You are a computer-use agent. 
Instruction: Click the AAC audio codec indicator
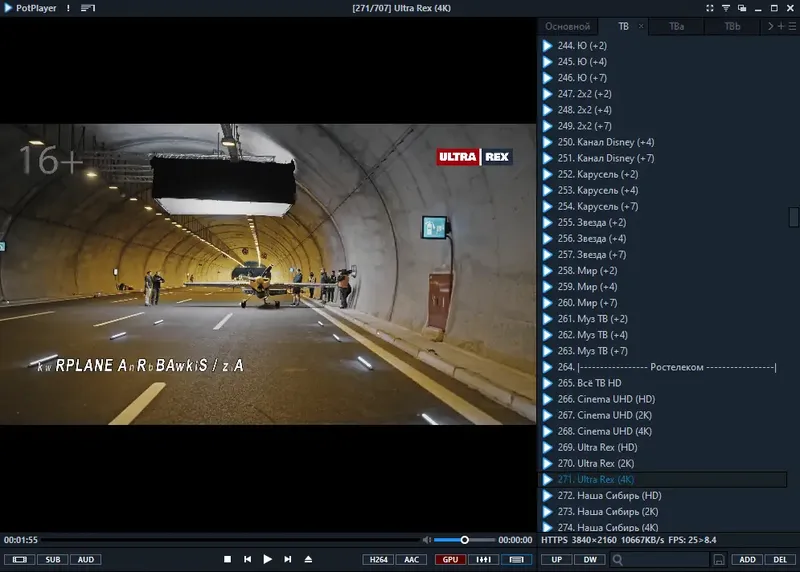point(411,560)
